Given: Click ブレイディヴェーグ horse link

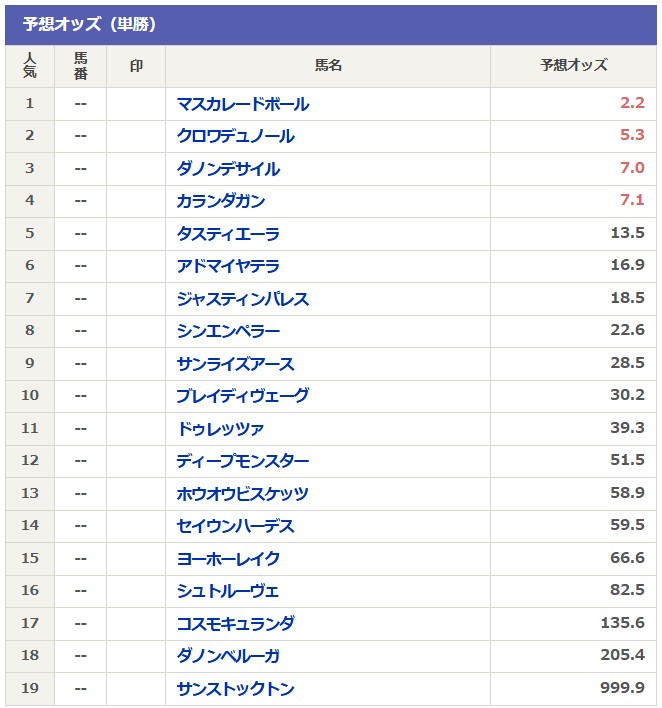Looking at the screenshot, I should click(x=243, y=396).
